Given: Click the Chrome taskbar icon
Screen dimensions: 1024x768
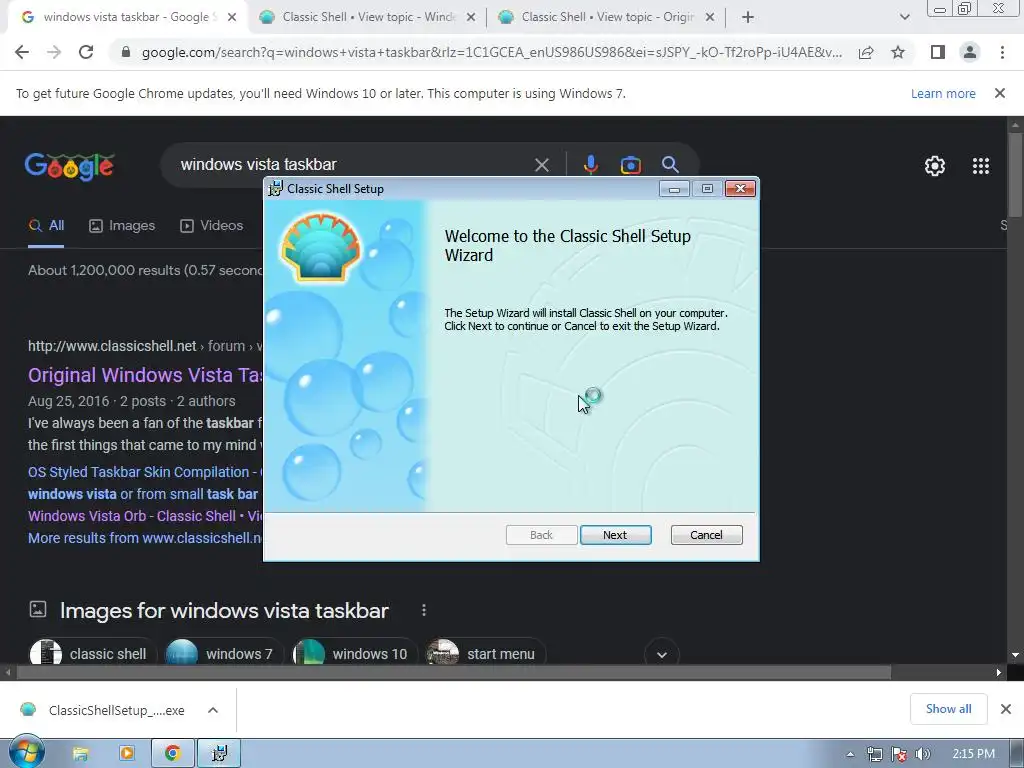Looking at the screenshot, I should click(172, 754).
